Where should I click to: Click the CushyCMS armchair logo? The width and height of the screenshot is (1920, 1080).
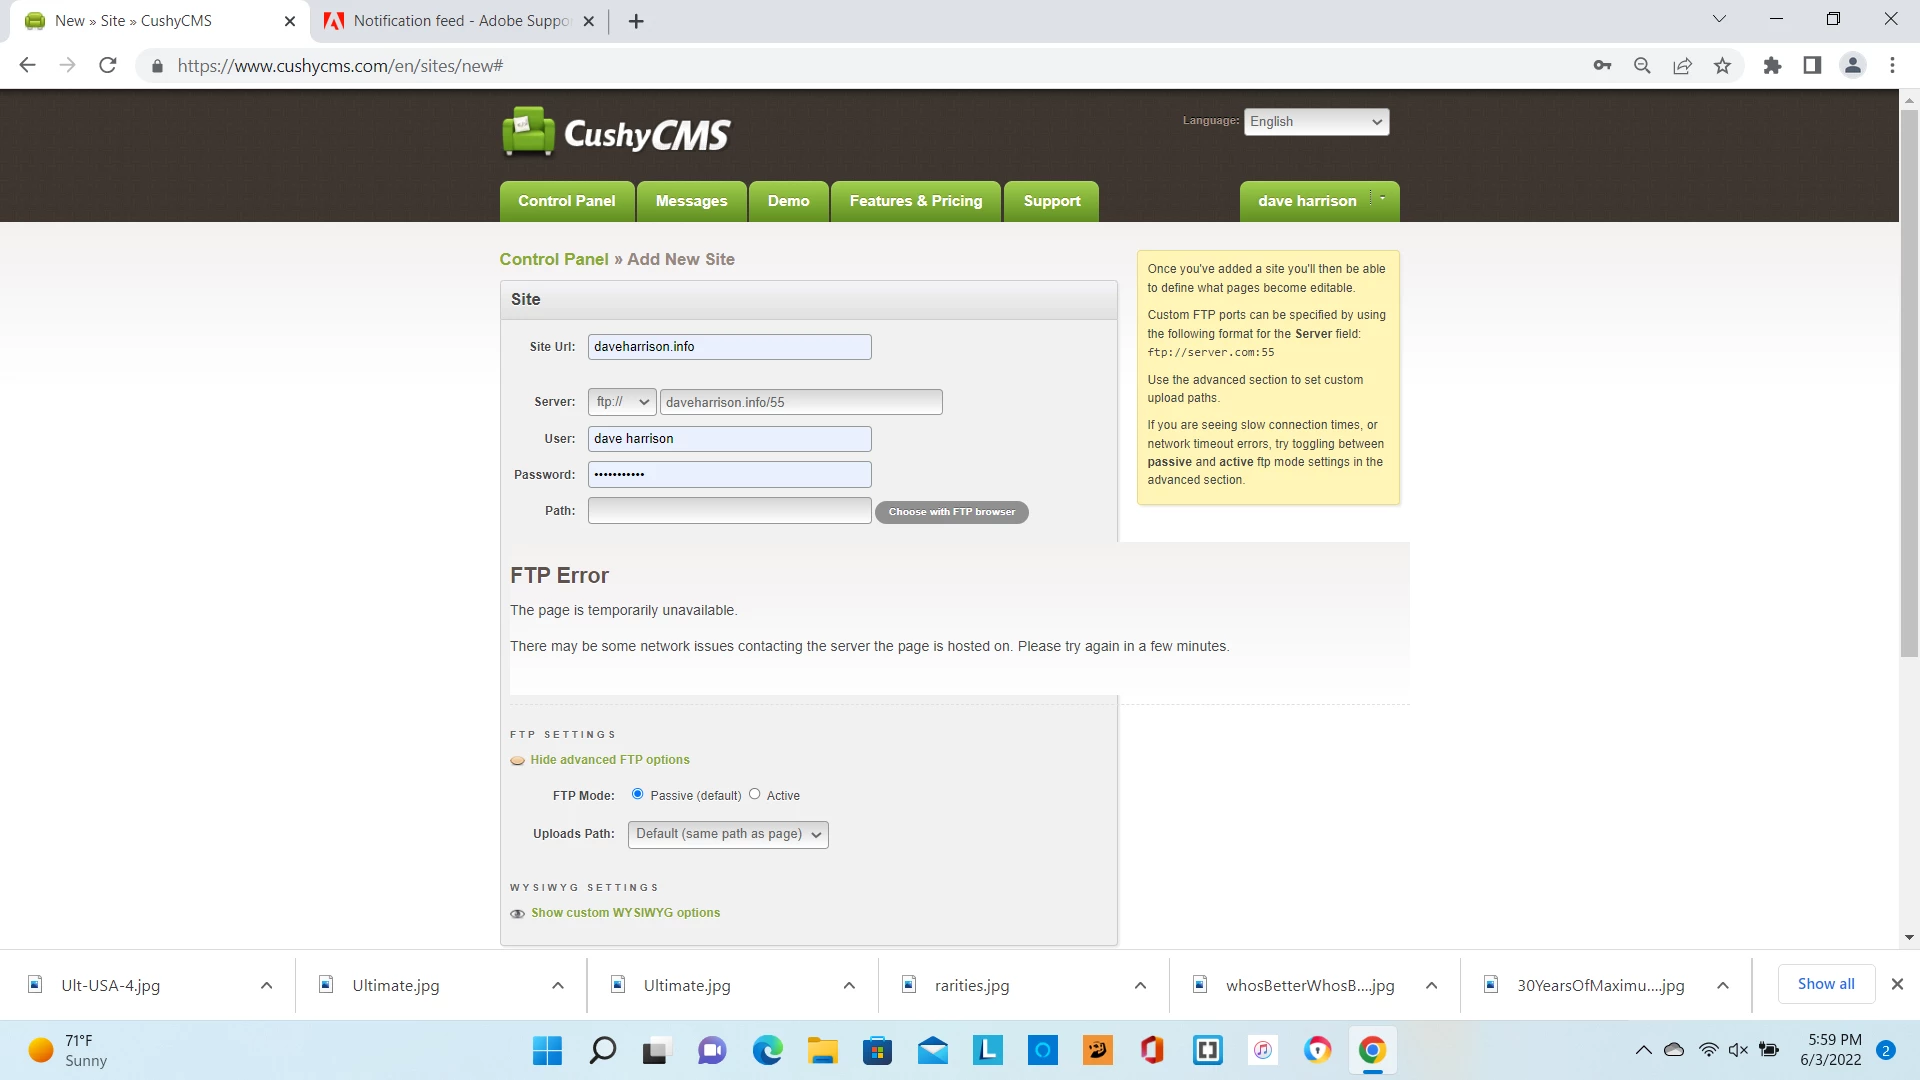coord(528,132)
